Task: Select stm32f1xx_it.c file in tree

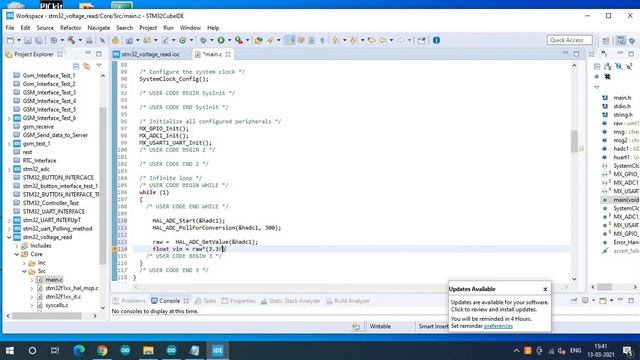Action: tap(63, 297)
